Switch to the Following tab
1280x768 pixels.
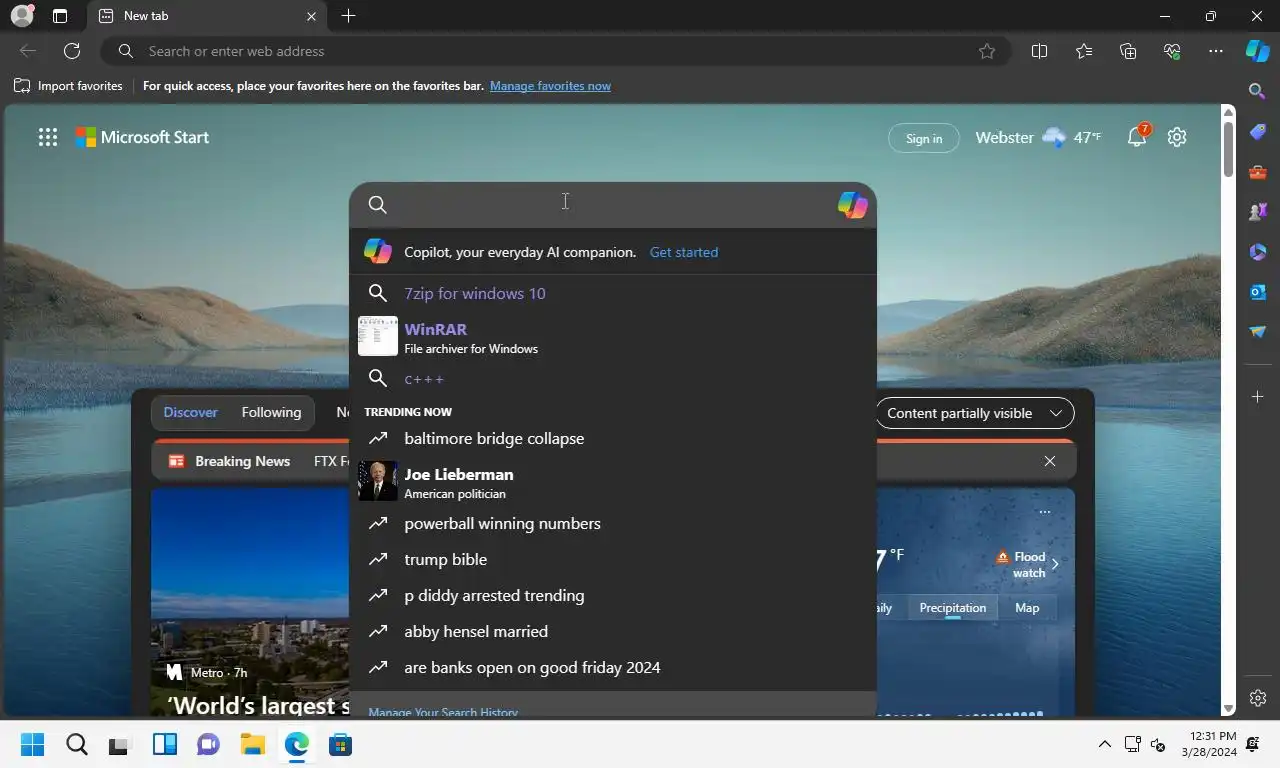click(271, 412)
